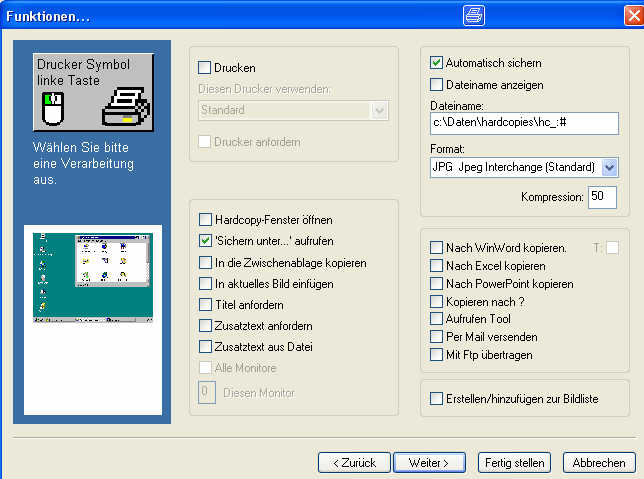Toggle the T: checkbox beside WinWord

click(x=612, y=248)
